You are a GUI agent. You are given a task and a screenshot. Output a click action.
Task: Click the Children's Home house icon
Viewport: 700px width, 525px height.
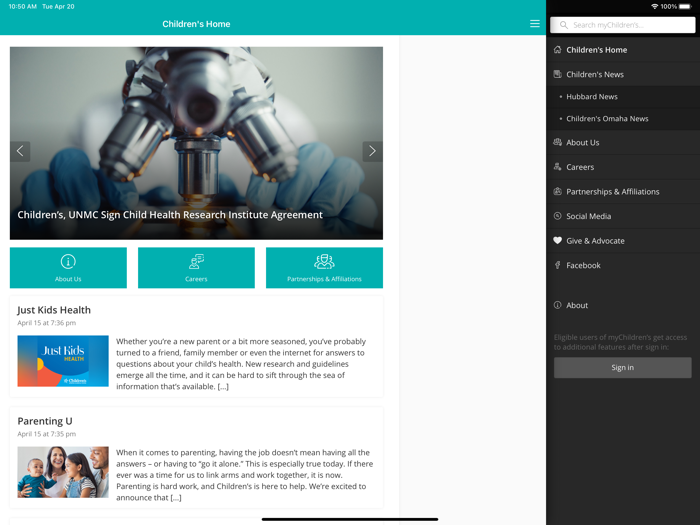(558, 50)
